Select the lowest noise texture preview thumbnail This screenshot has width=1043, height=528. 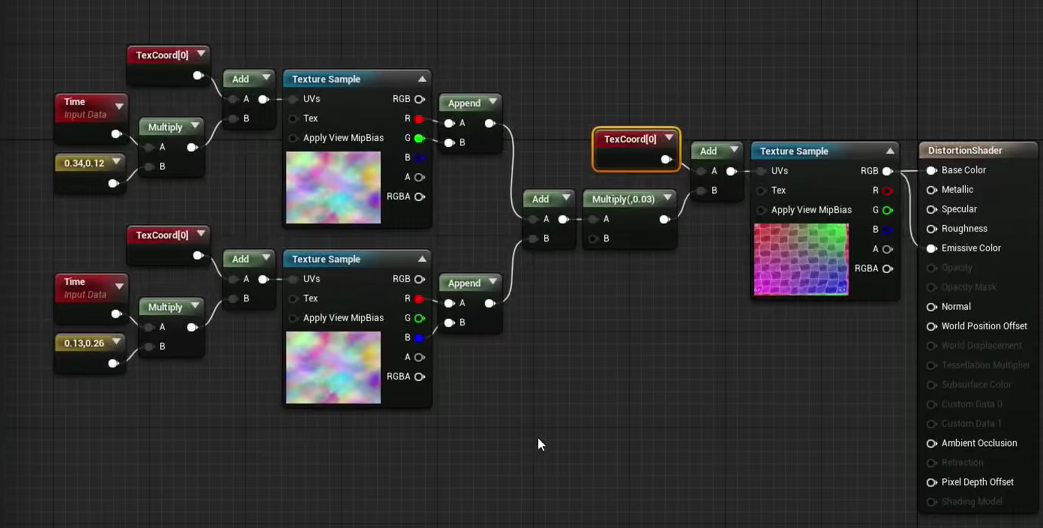[333, 368]
